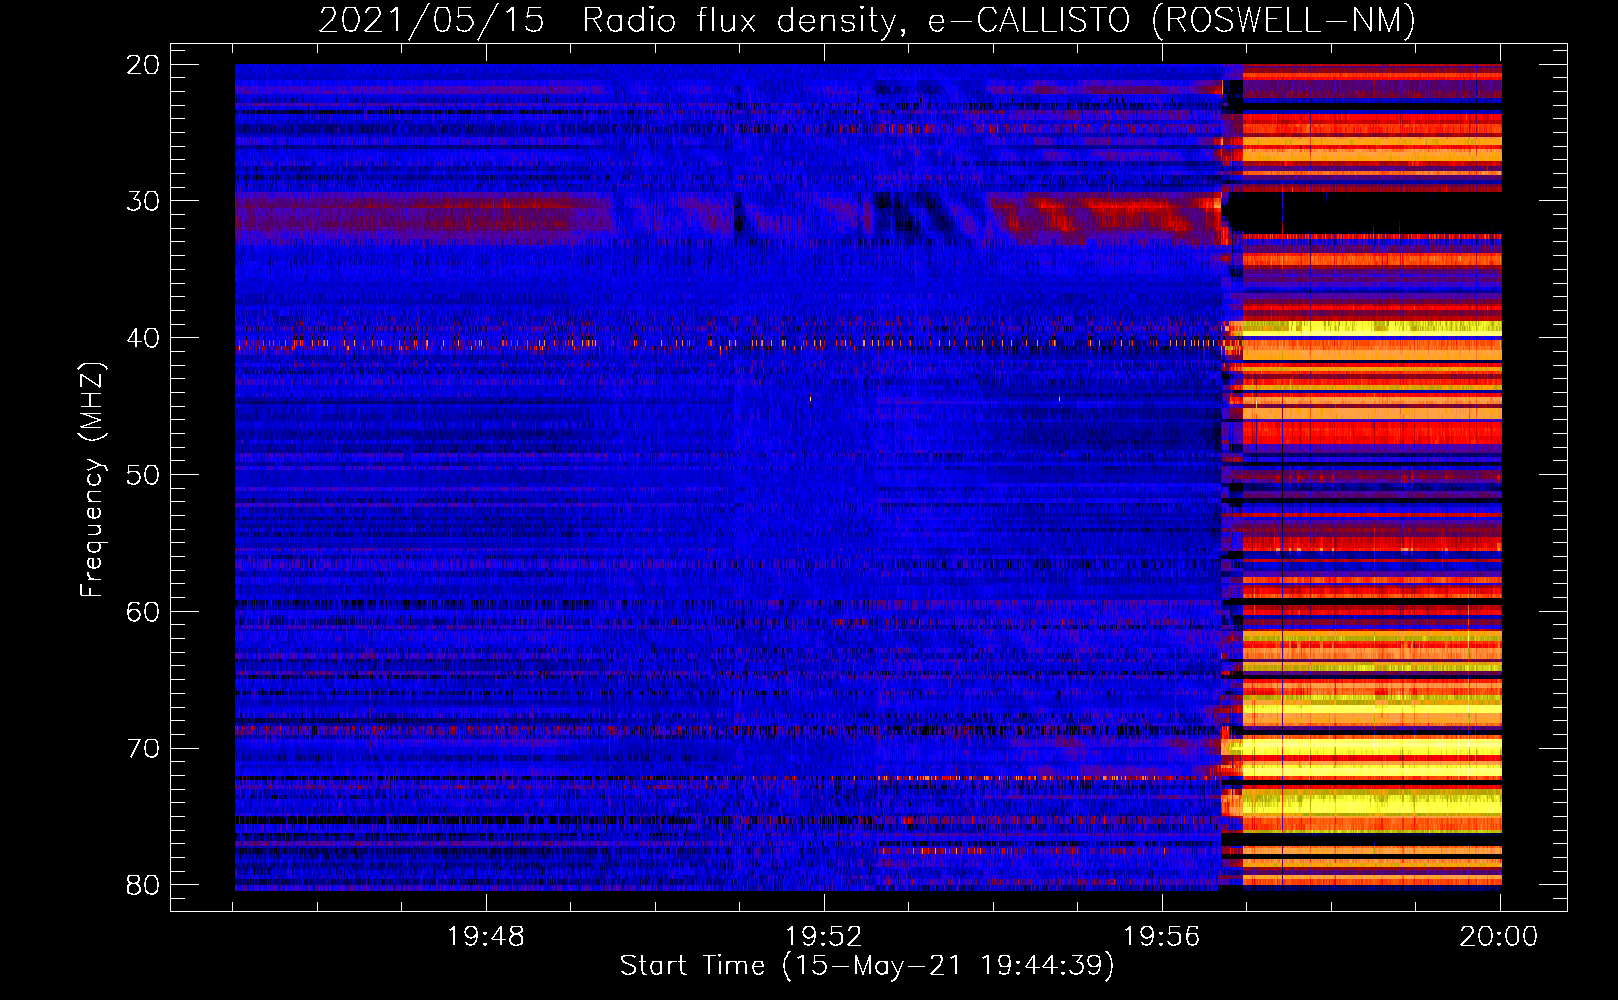
Task: Click the frequency tick label 50
Action: tap(143, 475)
